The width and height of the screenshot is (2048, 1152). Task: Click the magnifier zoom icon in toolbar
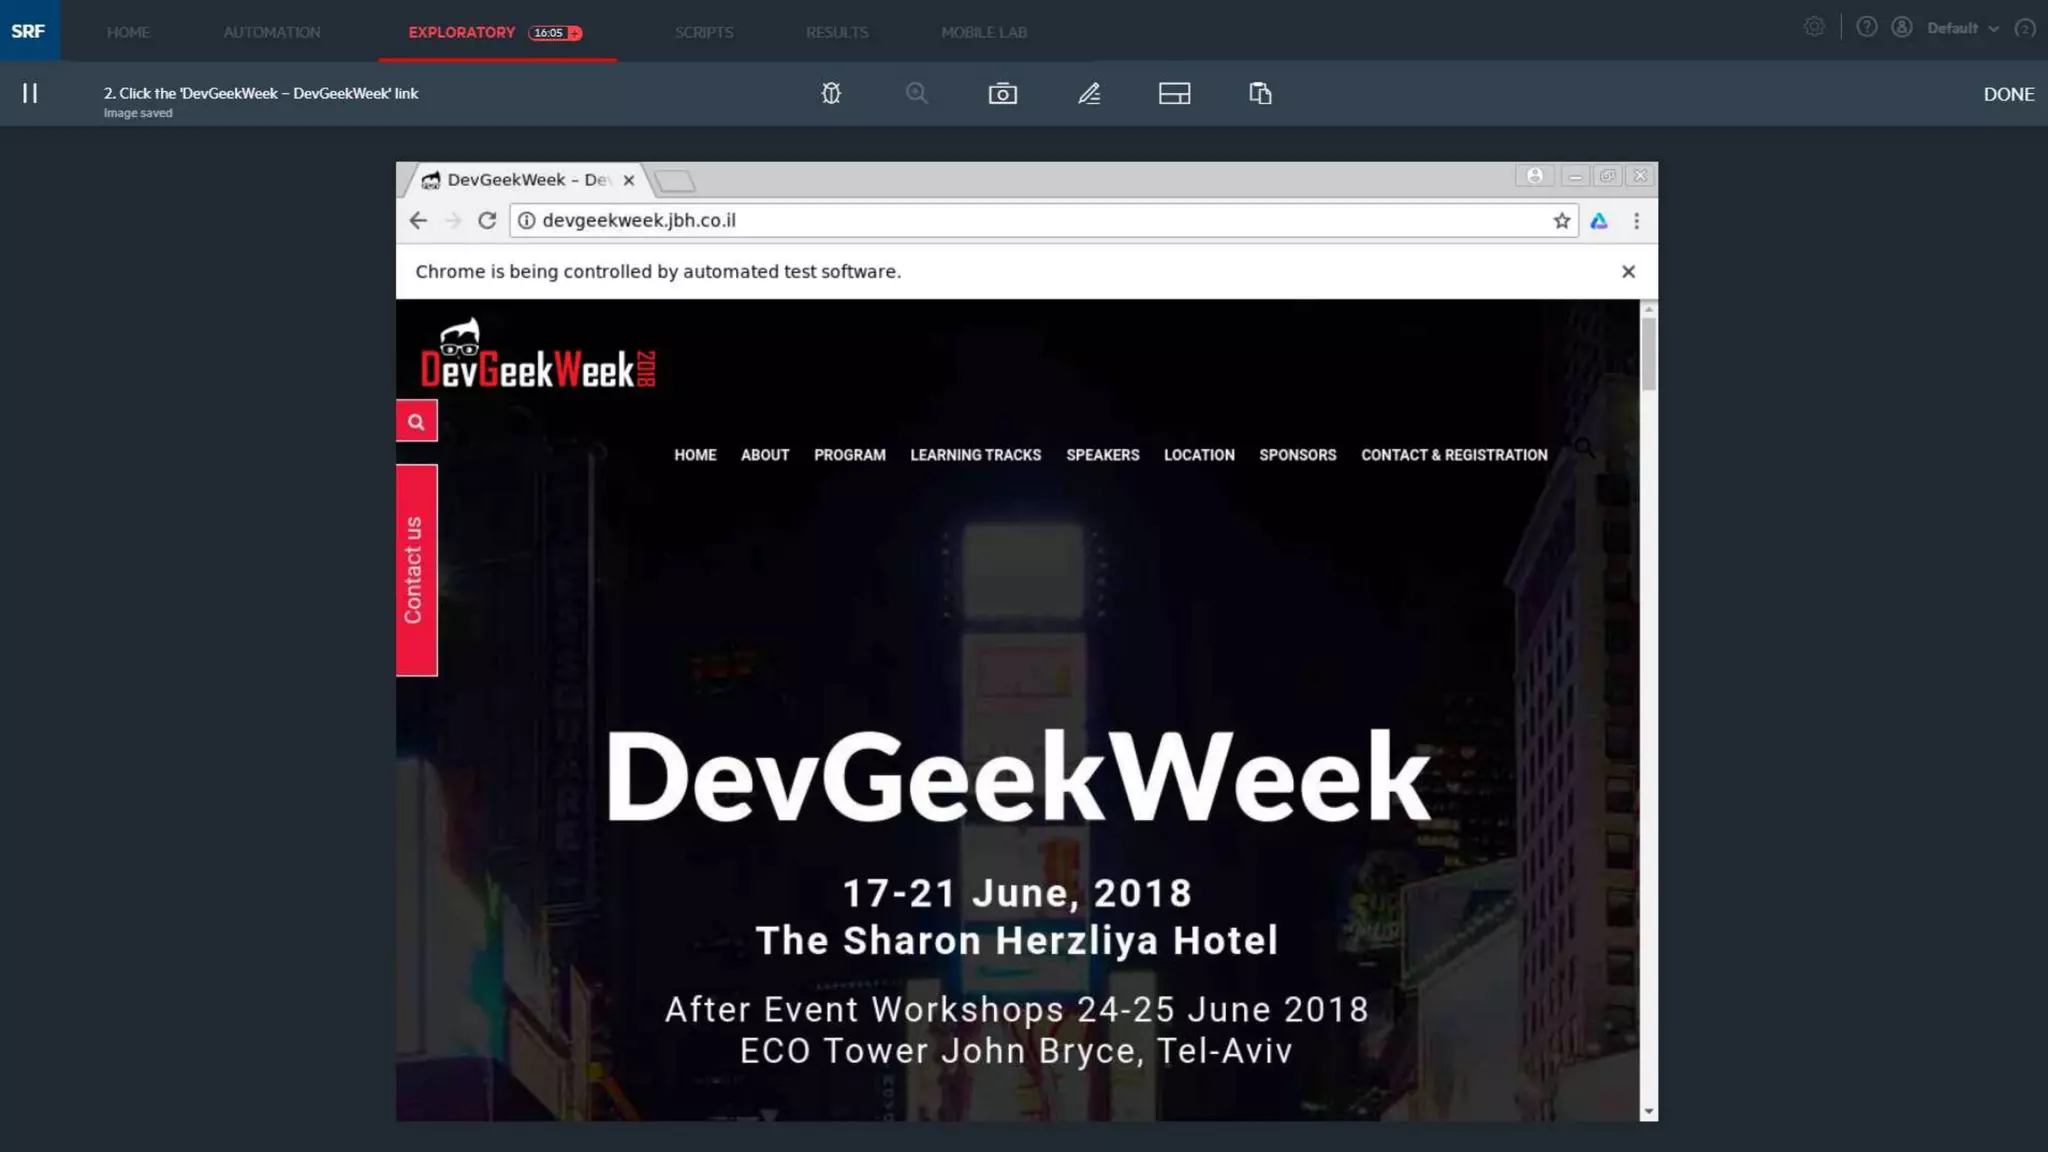(x=916, y=93)
